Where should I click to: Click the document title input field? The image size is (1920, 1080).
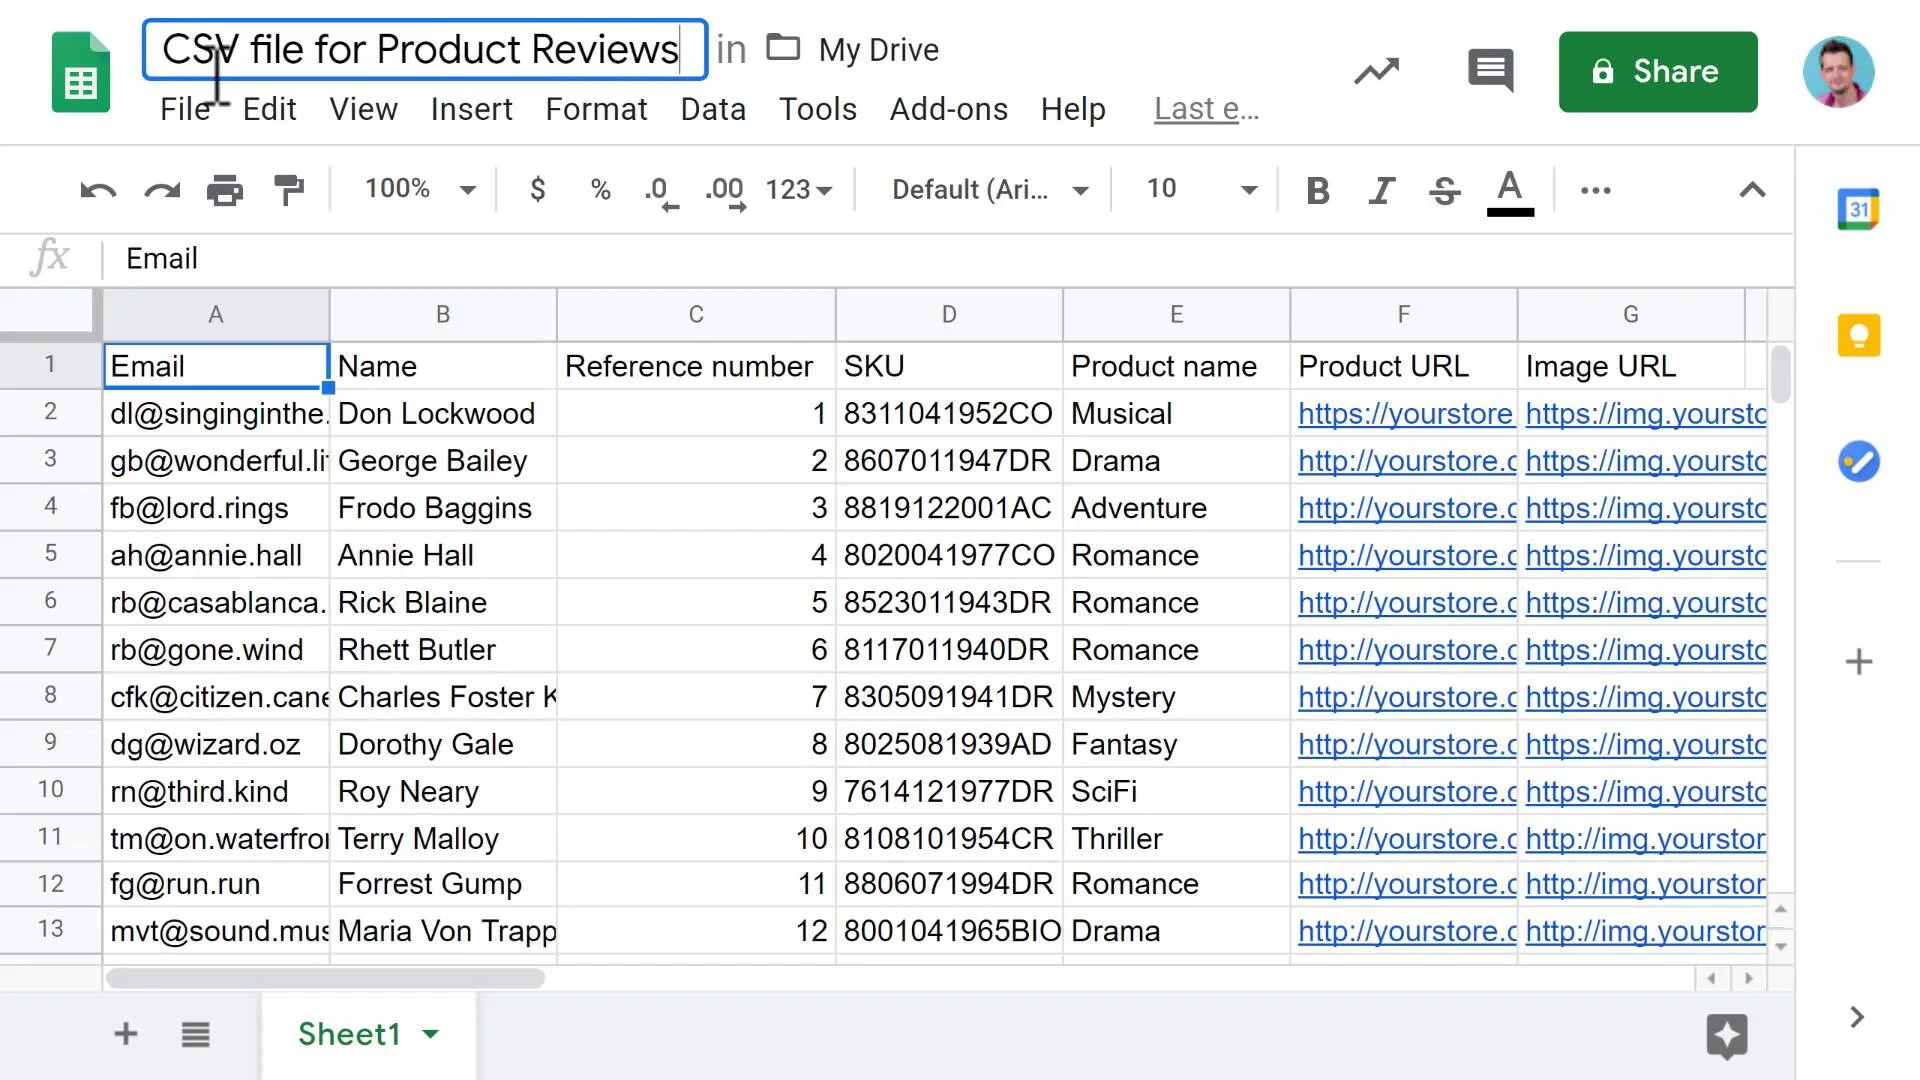point(424,50)
